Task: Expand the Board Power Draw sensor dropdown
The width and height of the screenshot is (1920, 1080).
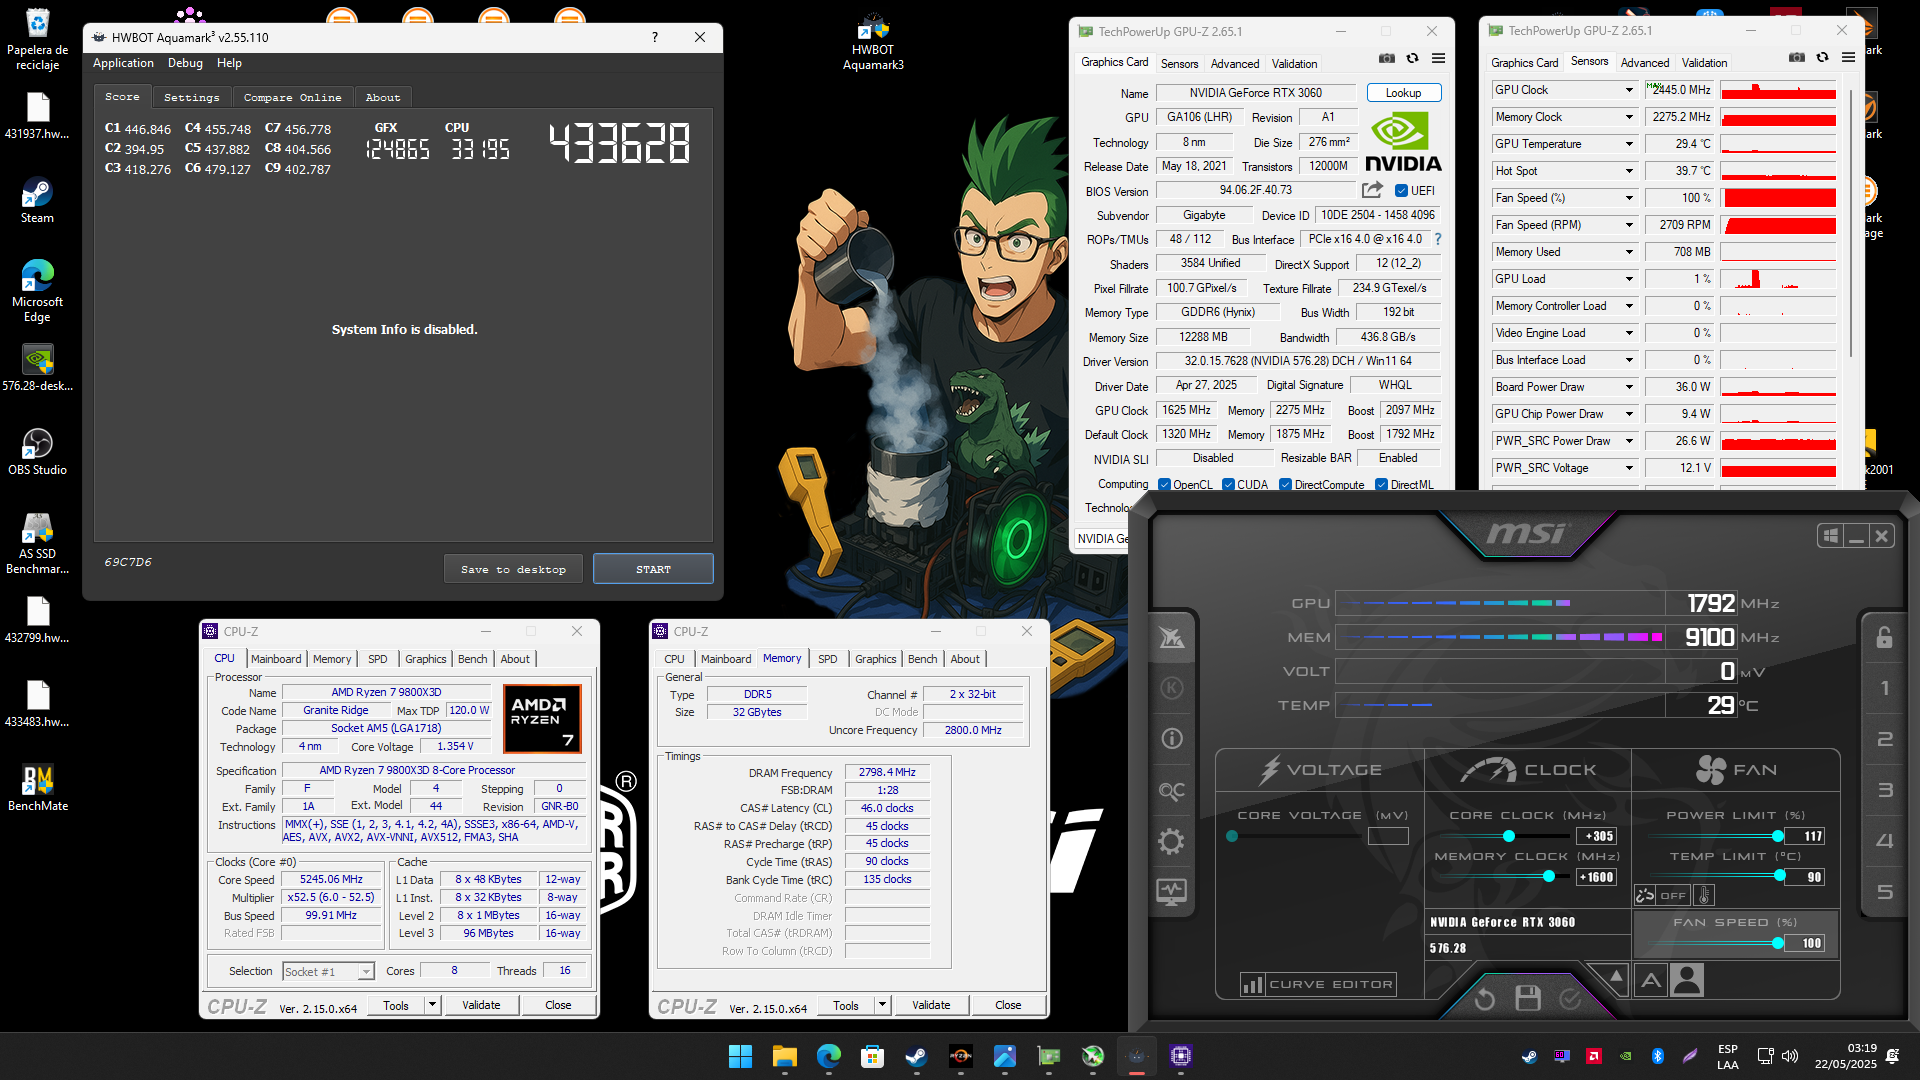Action: (1629, 387)
